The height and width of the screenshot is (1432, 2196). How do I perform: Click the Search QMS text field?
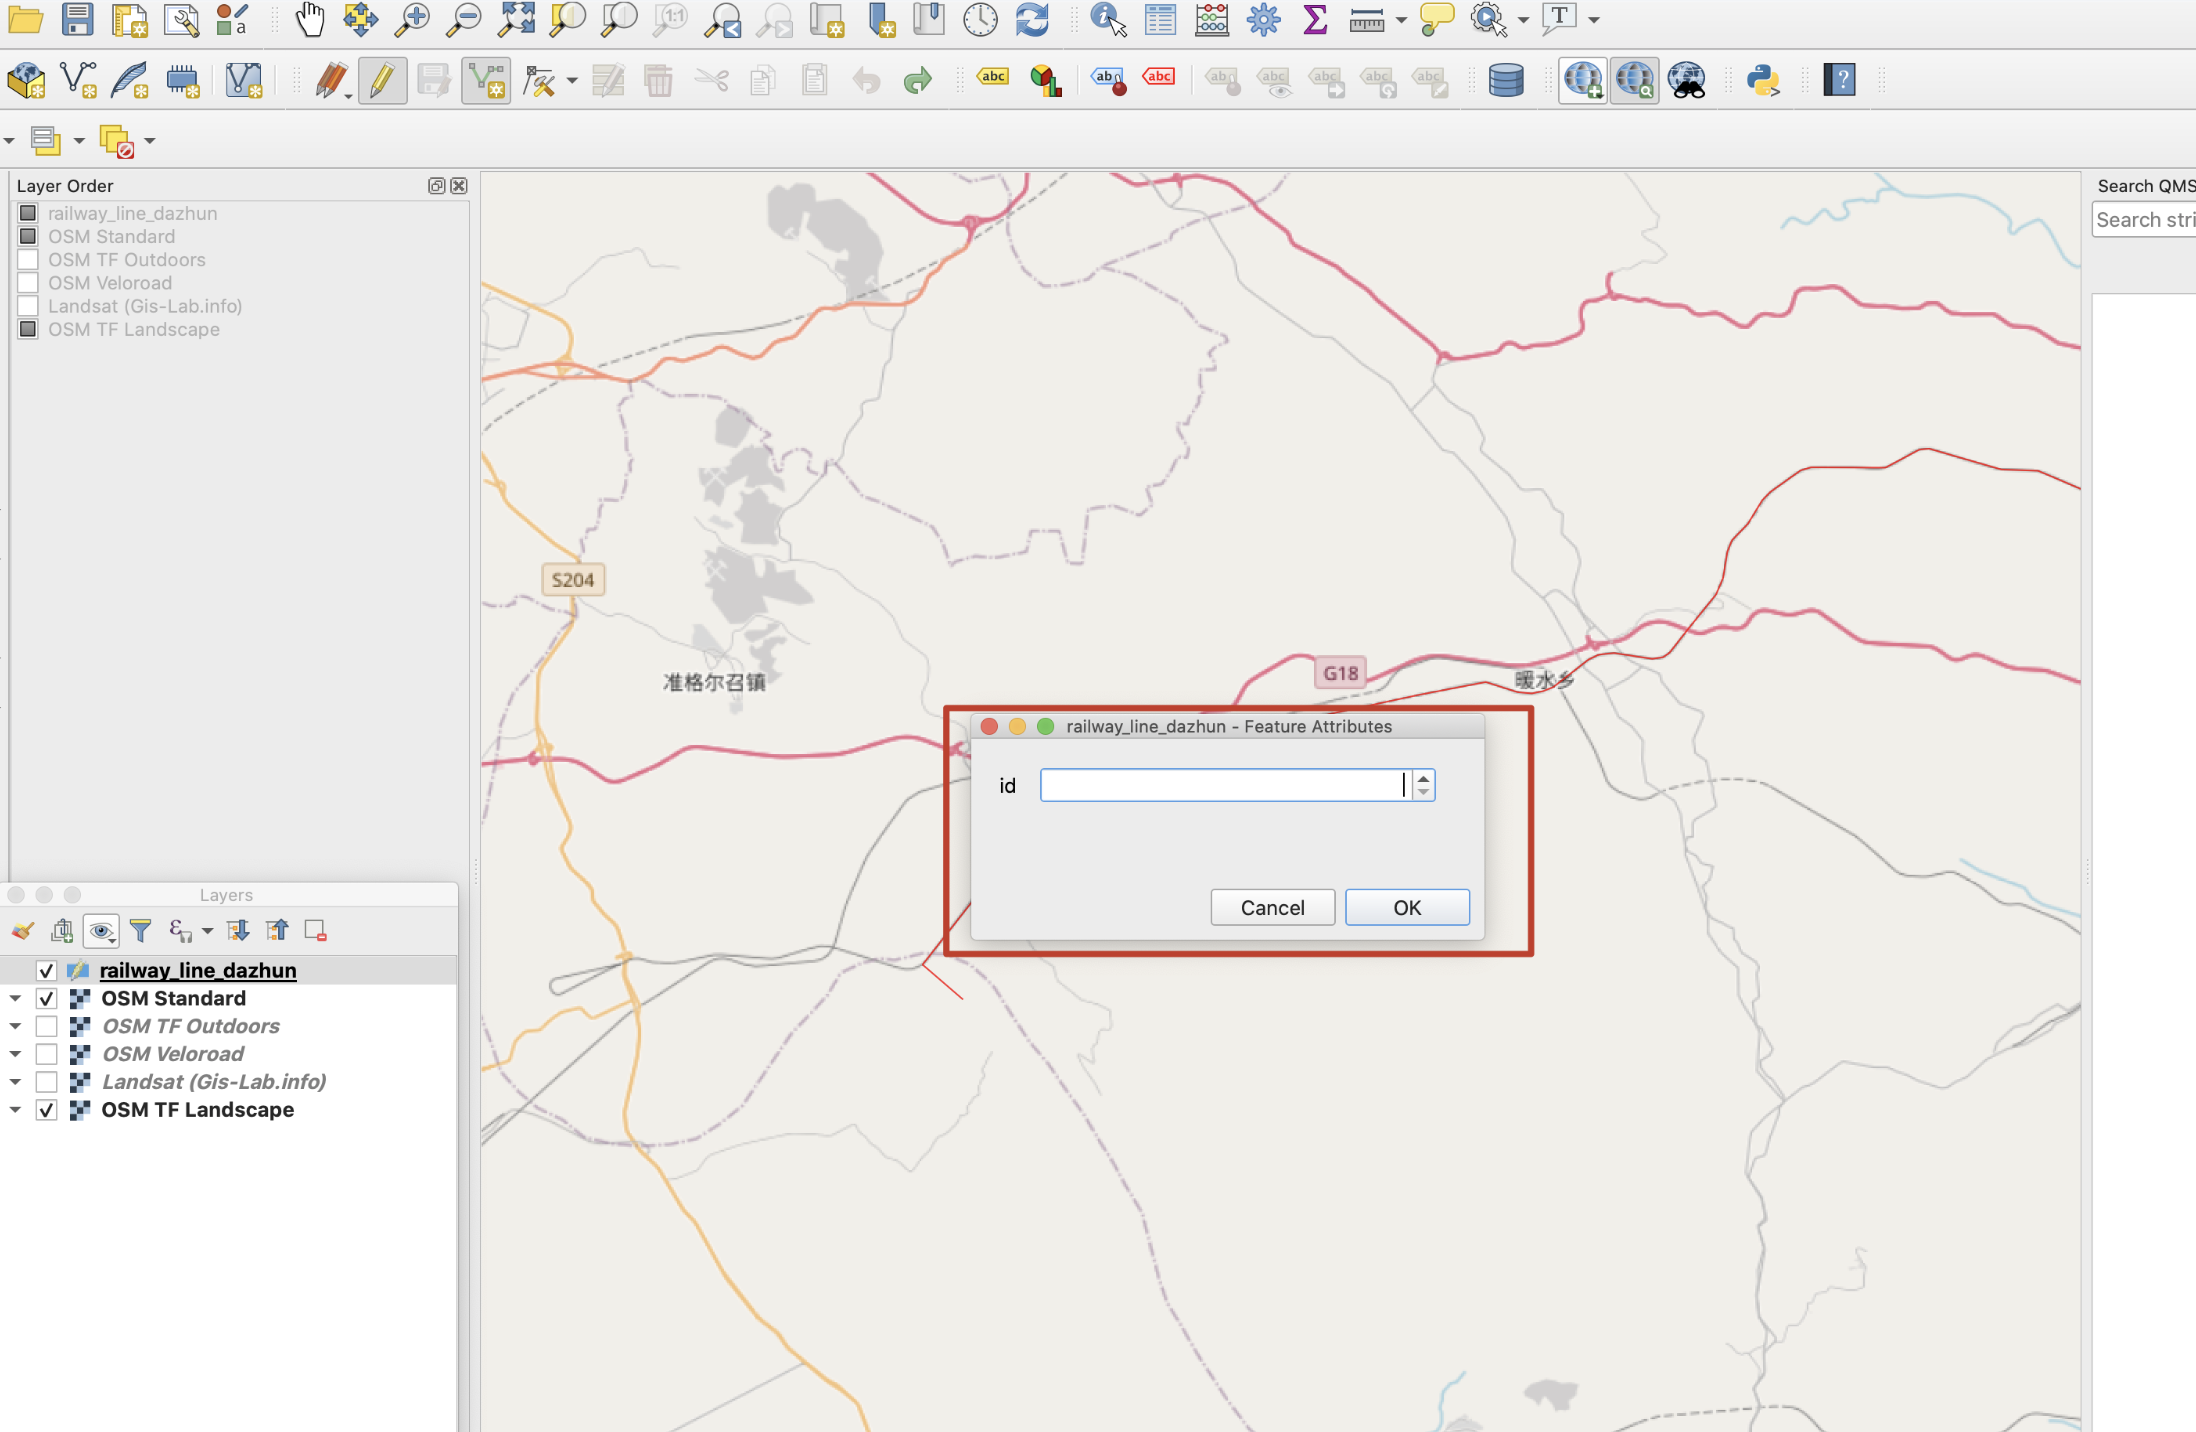coord(2143,219)
